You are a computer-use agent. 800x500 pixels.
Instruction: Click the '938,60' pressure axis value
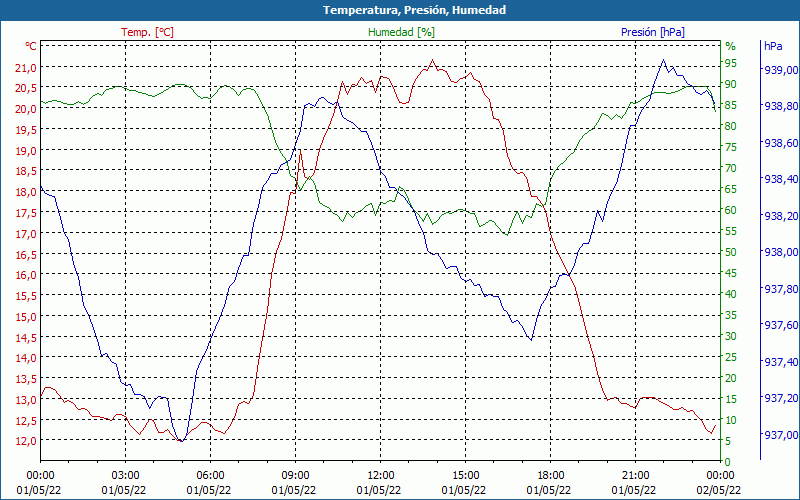tap(781, 143)
